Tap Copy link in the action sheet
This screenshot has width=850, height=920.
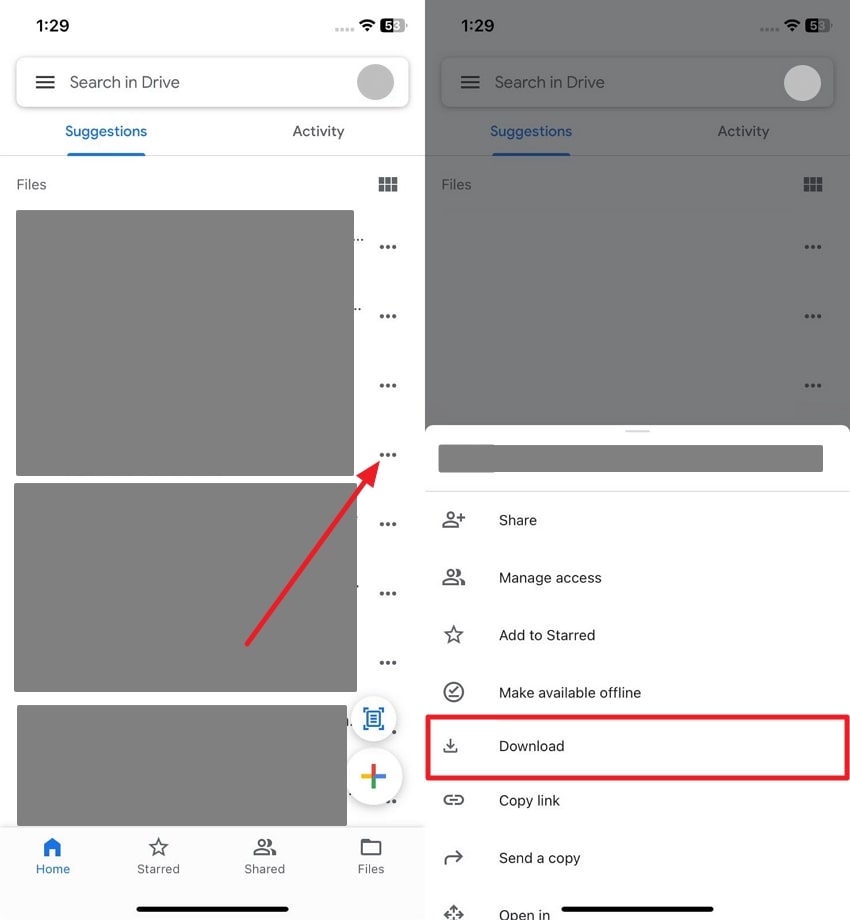[x=529, y=800]
